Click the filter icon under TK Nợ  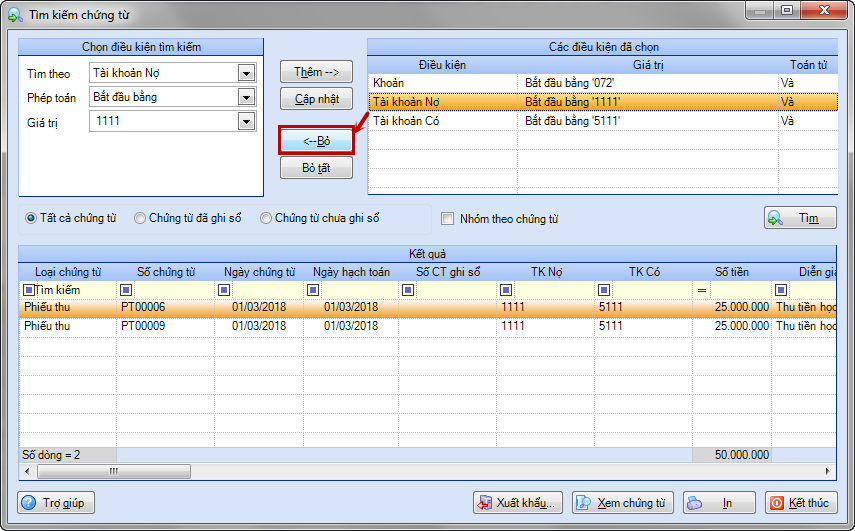(x=506, y=290)
